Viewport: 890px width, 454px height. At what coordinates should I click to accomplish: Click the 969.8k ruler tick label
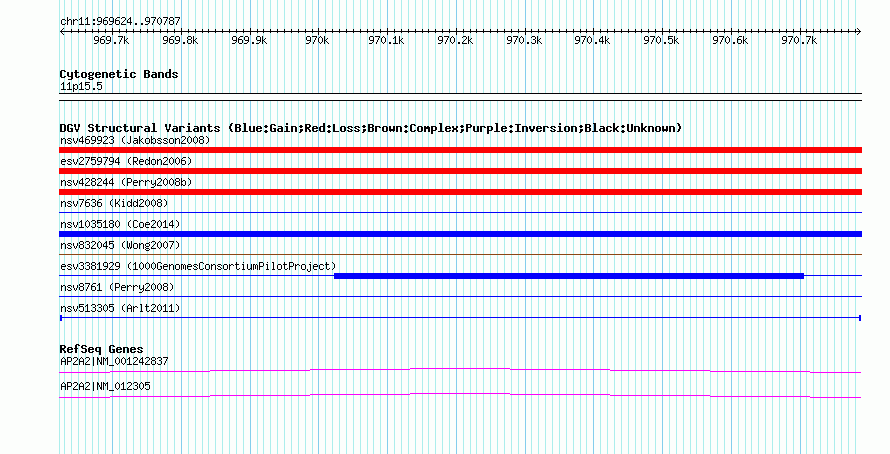click(x=180, y=40)
